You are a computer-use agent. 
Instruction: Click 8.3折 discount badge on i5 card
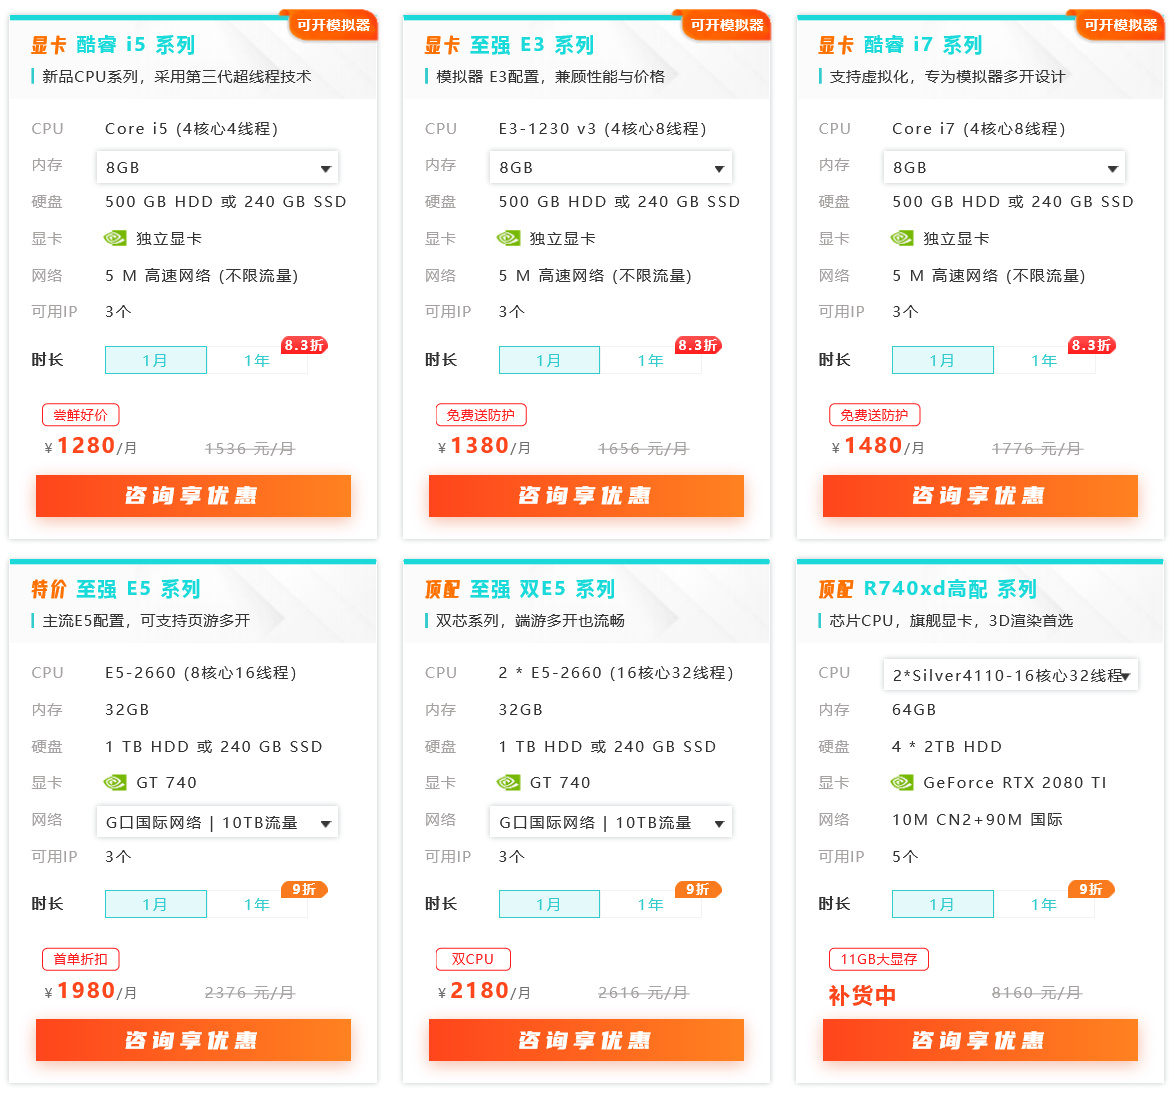pyautogui.click(x=304, y=345)
